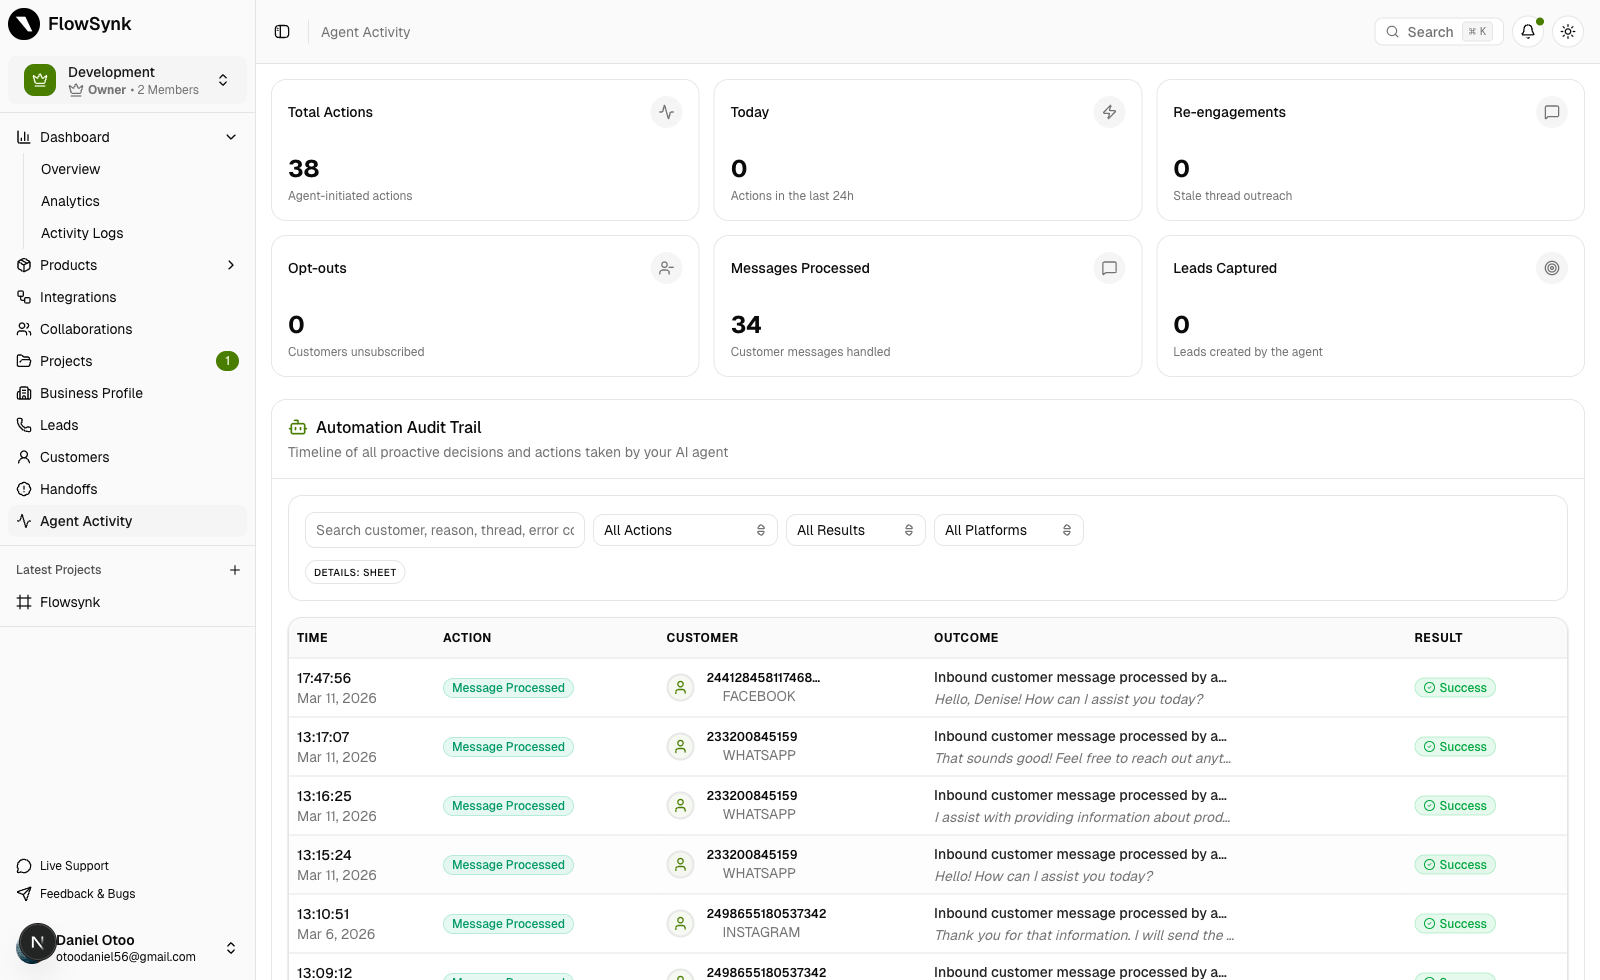Open Activity Logs under Dashboard

82,233
